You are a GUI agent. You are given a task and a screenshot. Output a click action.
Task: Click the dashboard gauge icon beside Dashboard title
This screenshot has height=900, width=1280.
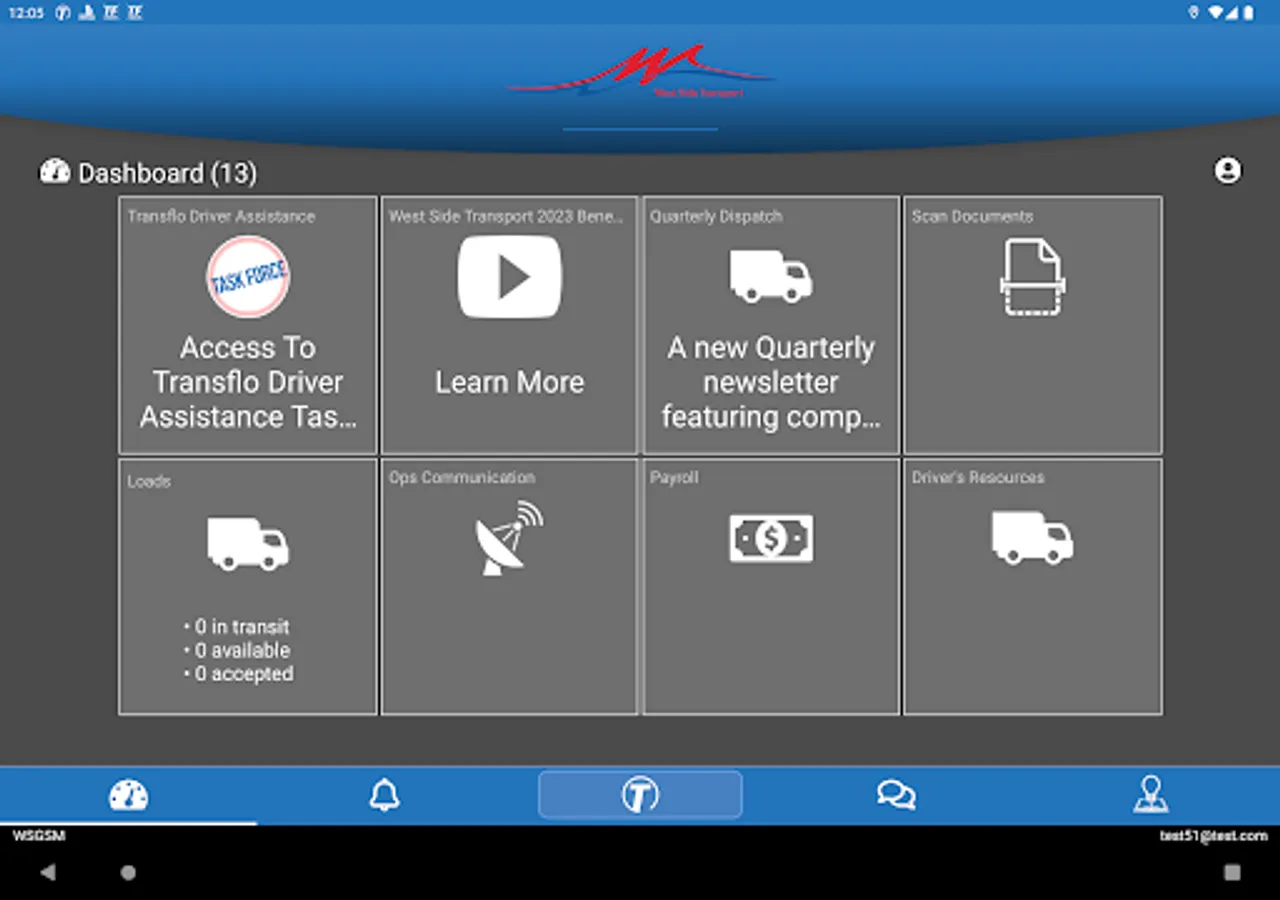click(x=54, y=172)
